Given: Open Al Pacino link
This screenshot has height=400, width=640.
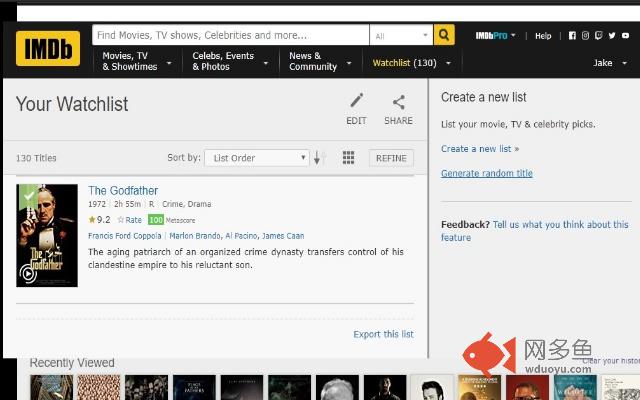Looking at the screenshot, I should pos(241,236).
